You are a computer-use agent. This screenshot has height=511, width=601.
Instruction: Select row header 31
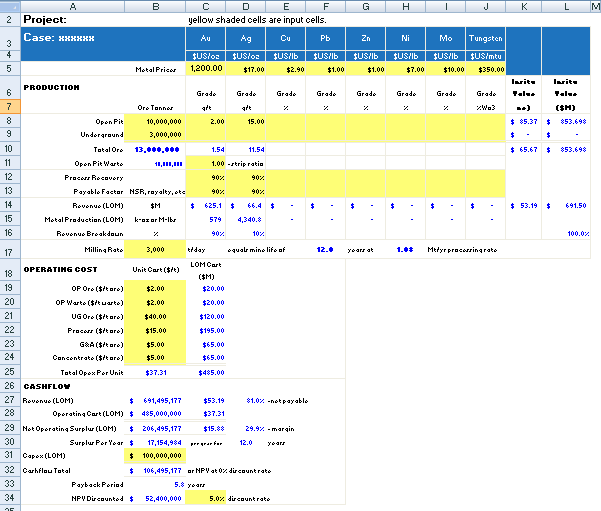pos(9,455)
